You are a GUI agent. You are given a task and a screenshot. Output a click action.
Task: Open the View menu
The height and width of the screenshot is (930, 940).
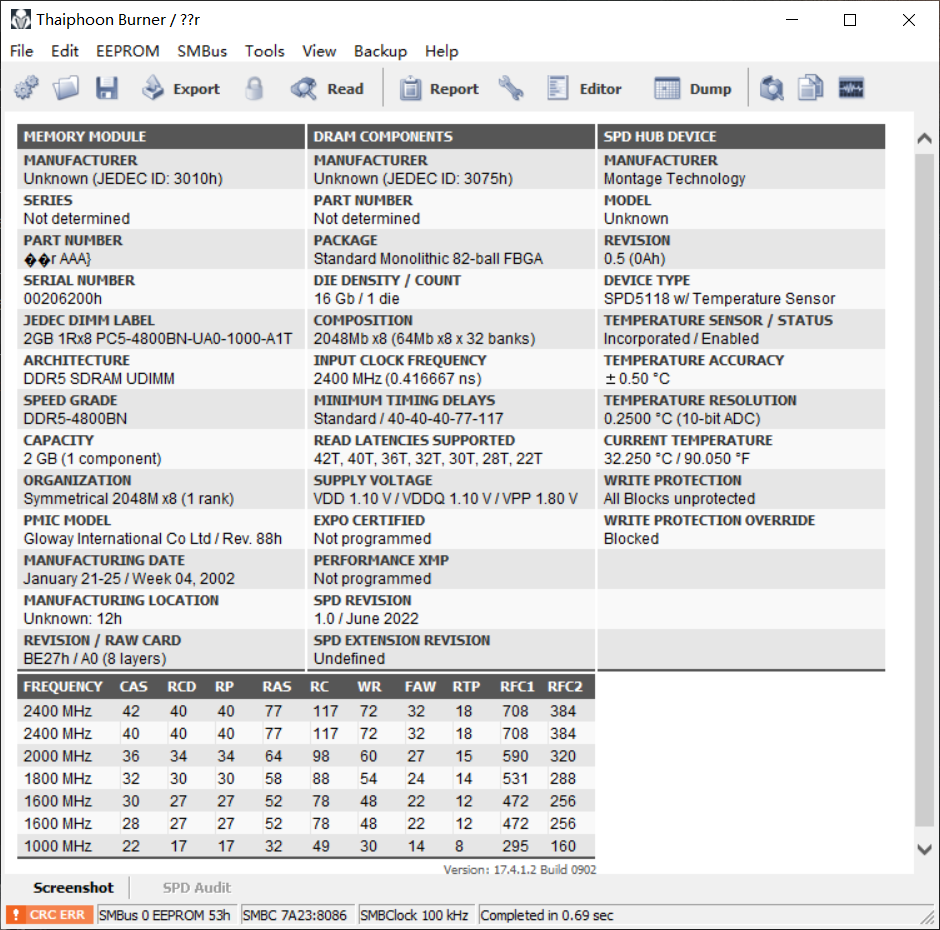tap(319, 51)
